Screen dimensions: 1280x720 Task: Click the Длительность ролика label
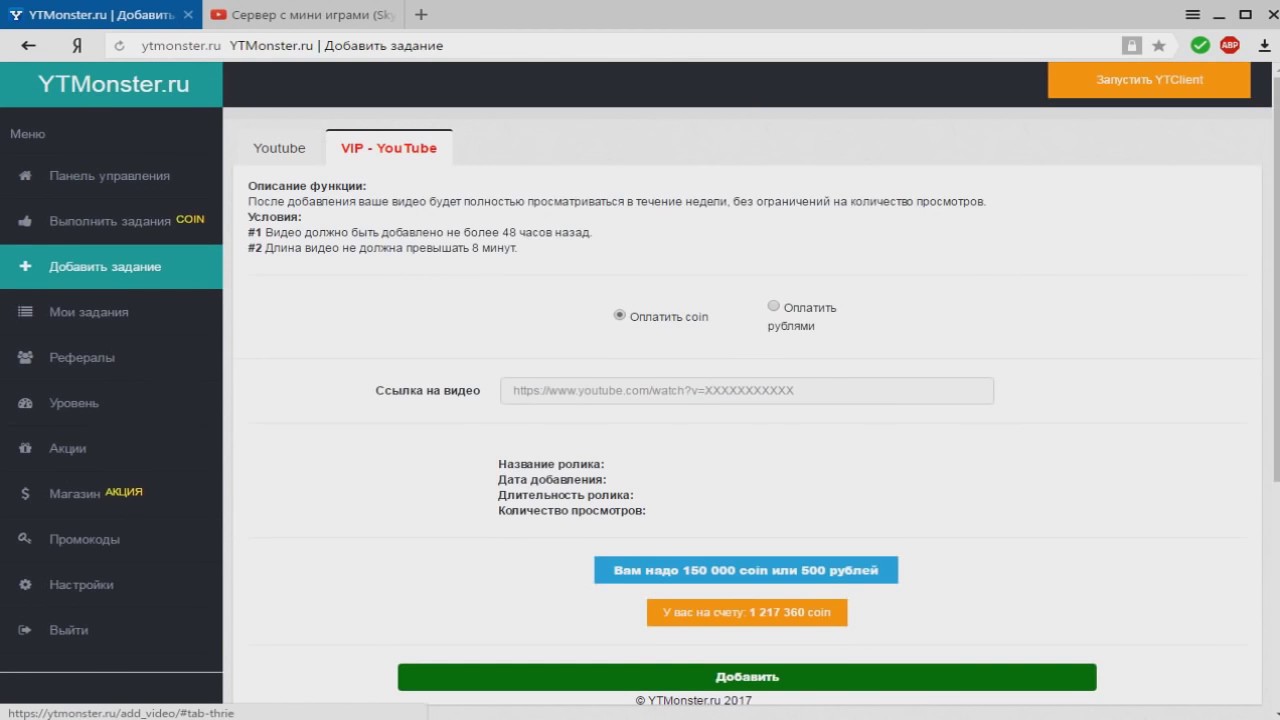[x=566, y=495]
